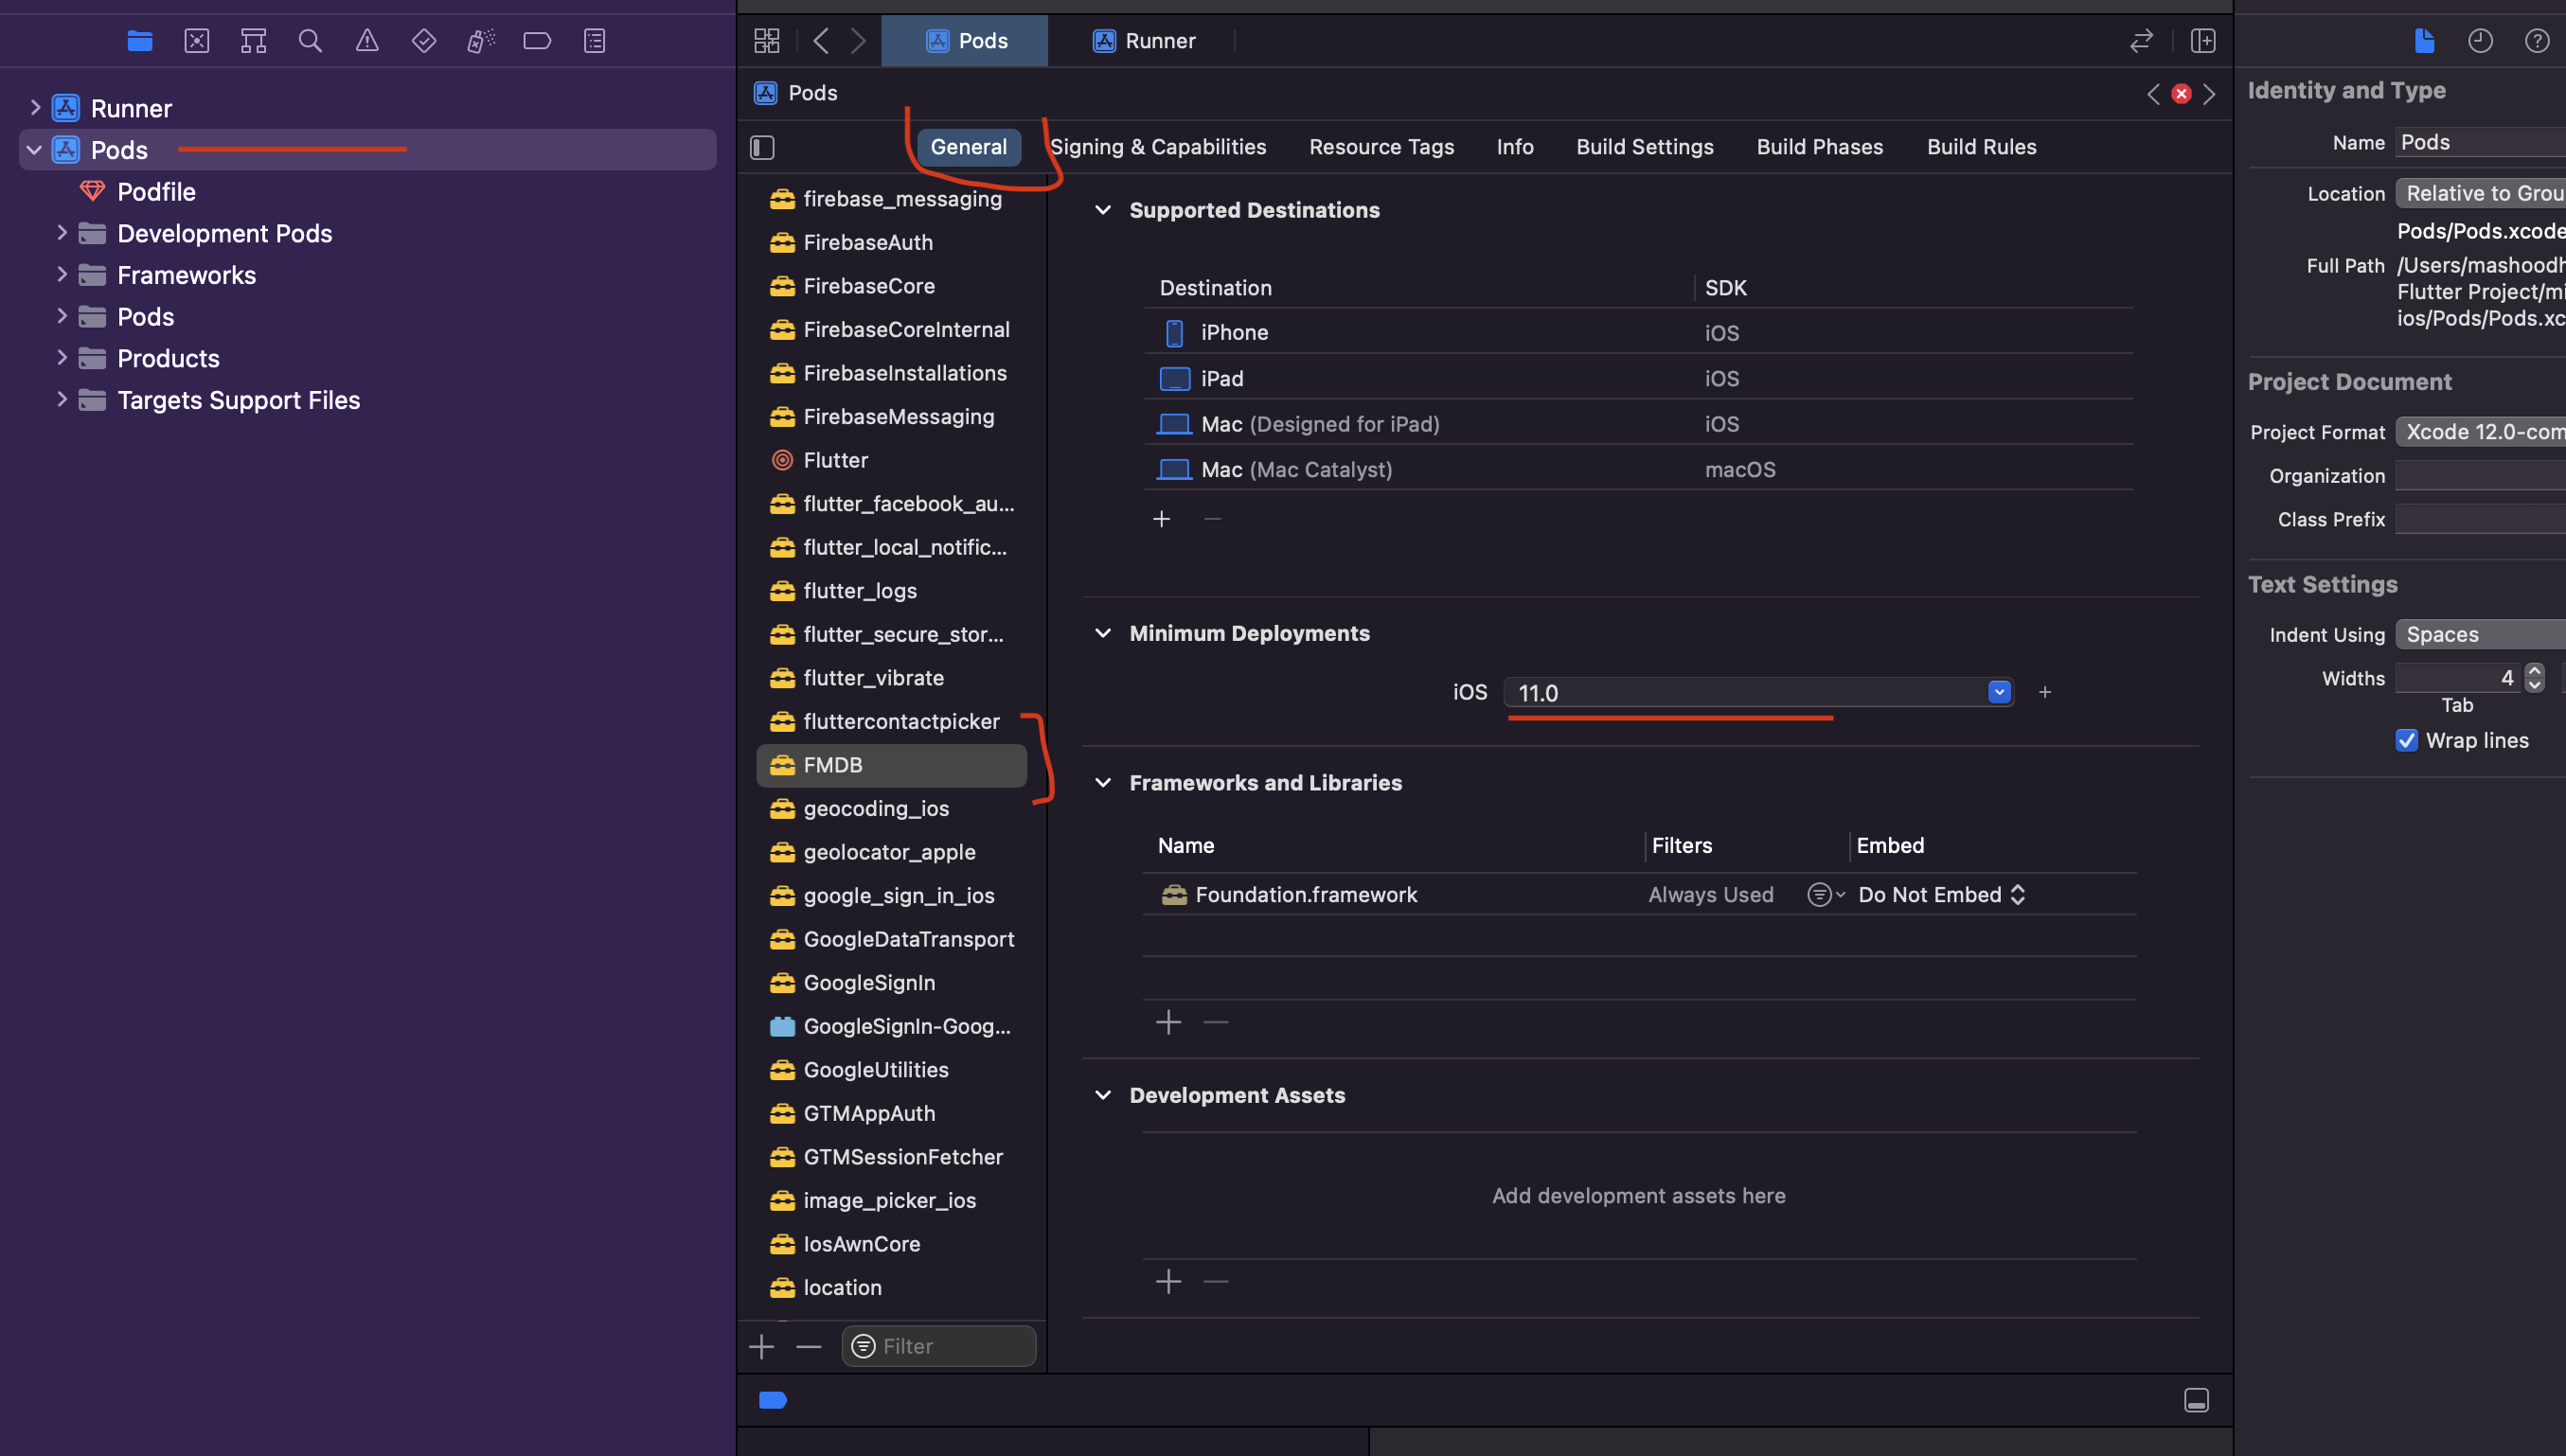Open the Breakpoint navigator icon

(537, 41)
